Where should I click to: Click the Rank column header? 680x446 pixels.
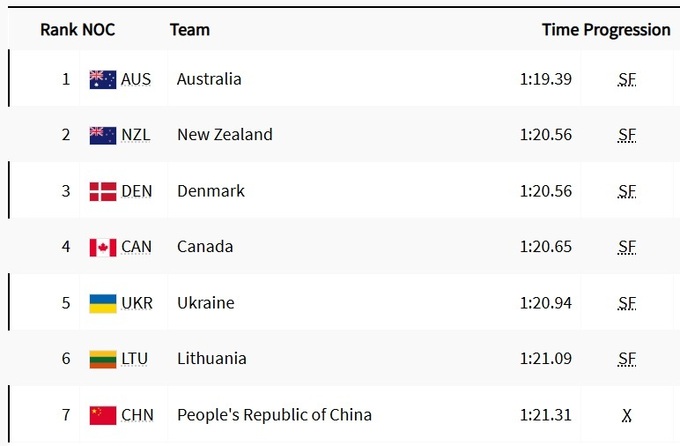tap(58, 30)
